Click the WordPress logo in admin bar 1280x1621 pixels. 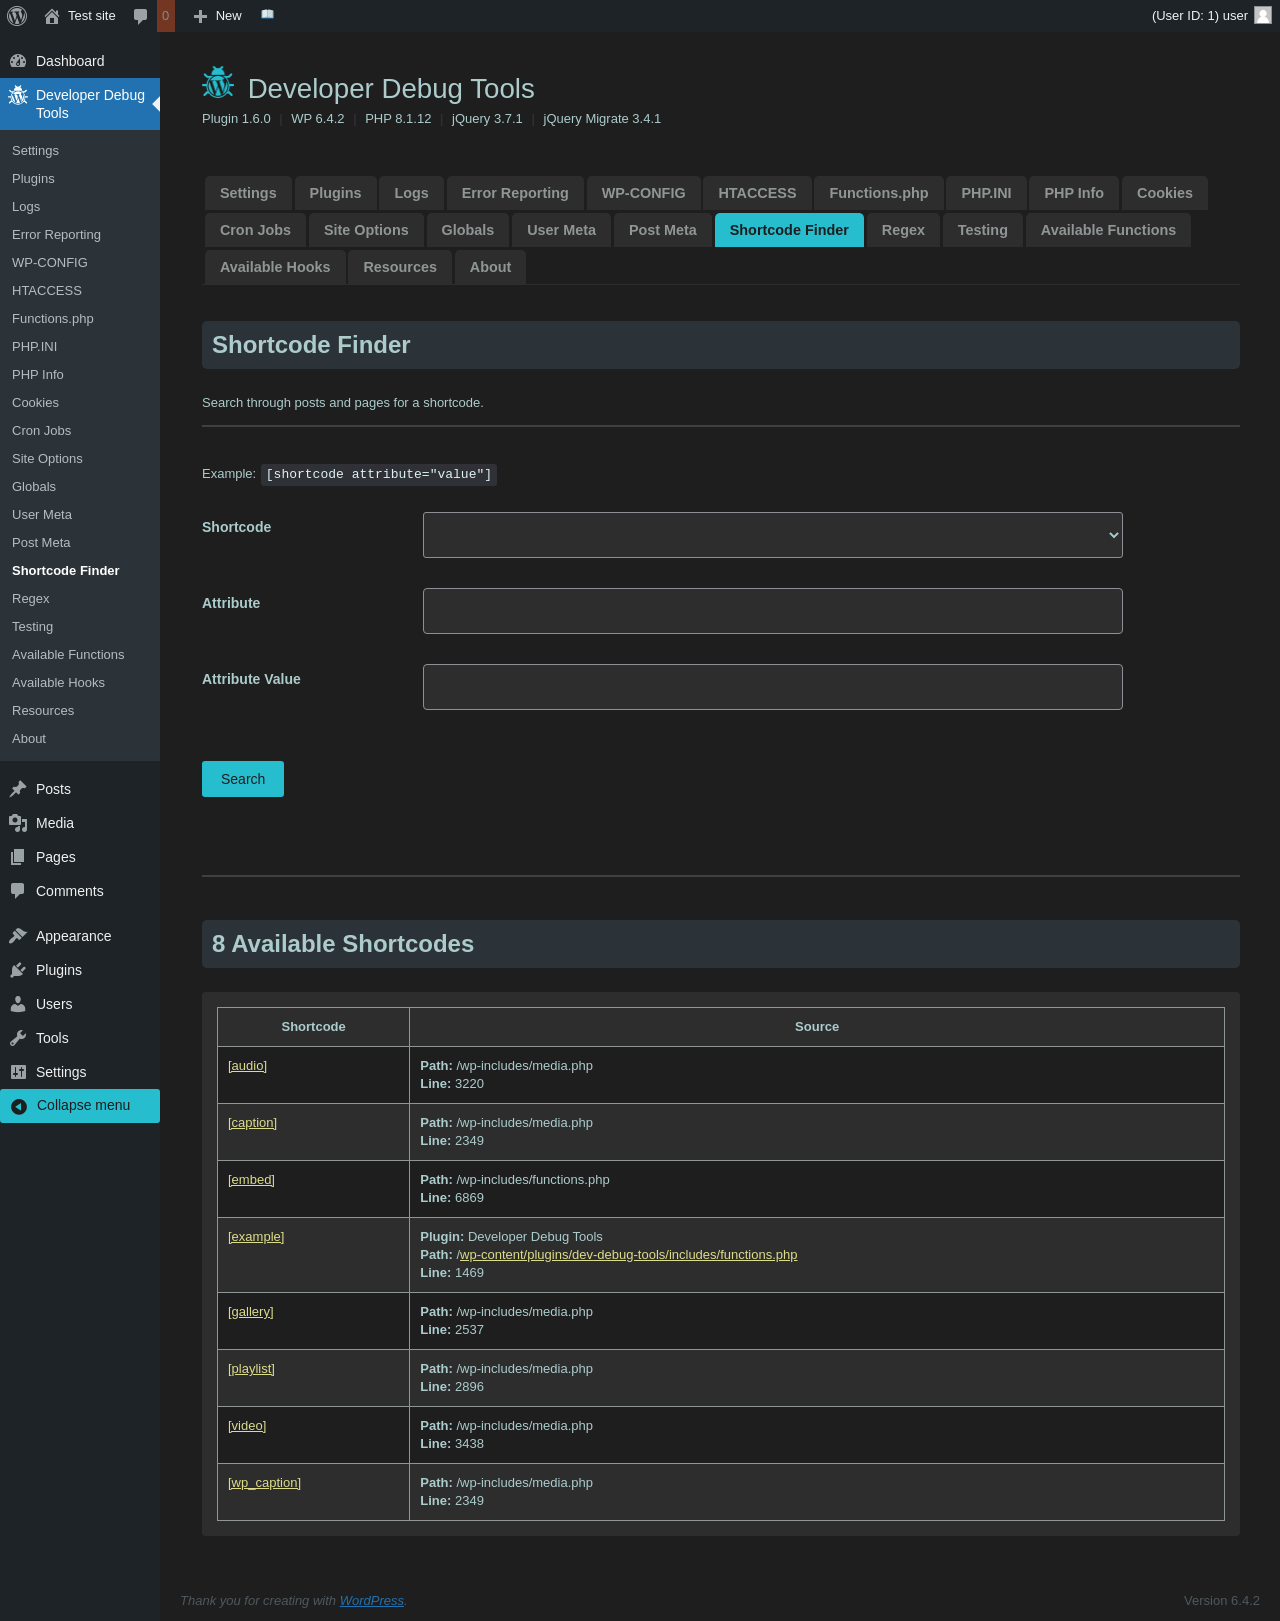(x=17, y=16)
